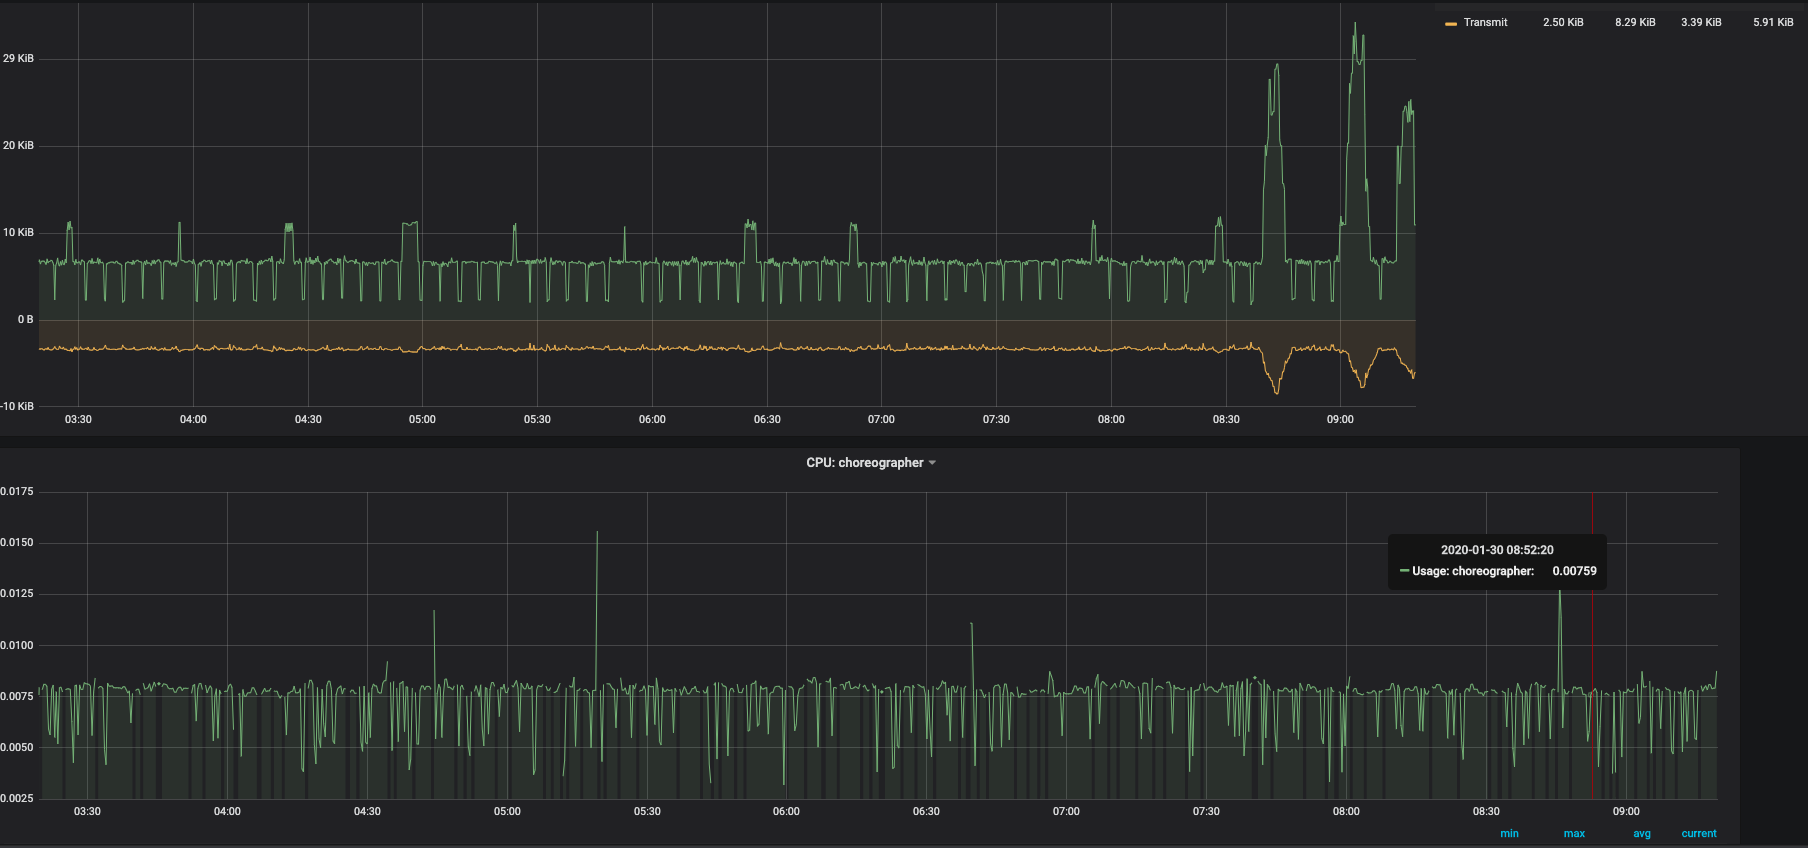The image size is (1808, 848).
Task: Click the 0.0125 y-axis label on CPU graph
Action: [x=17, y=593]
